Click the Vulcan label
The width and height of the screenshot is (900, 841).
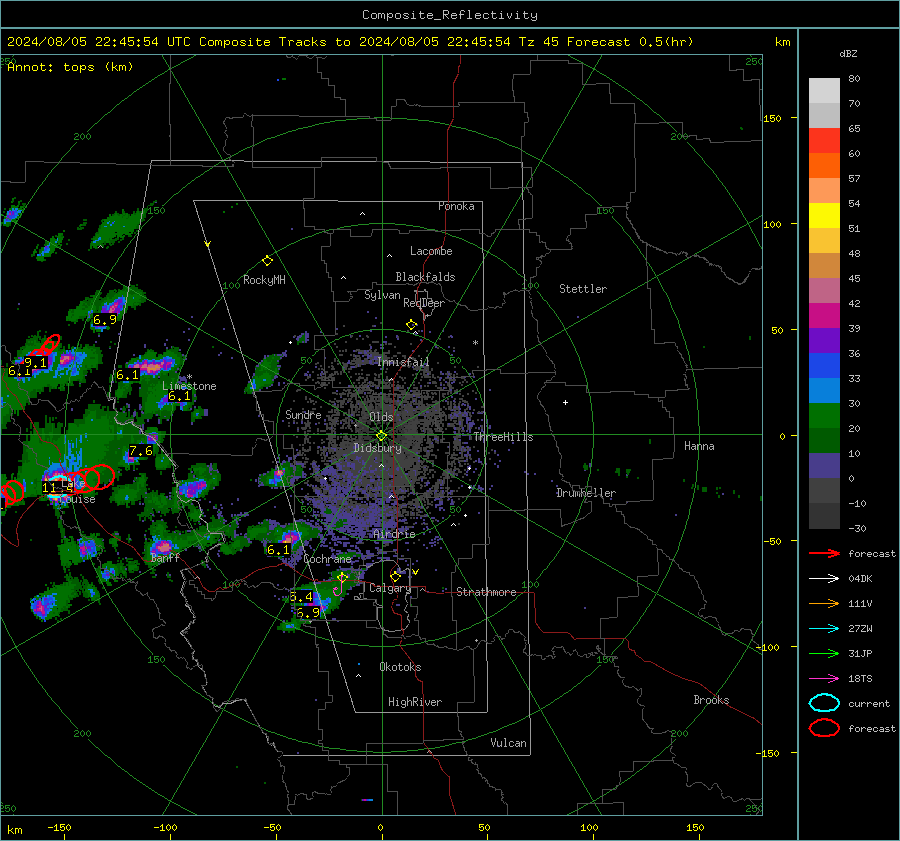[x=508, y=743]
